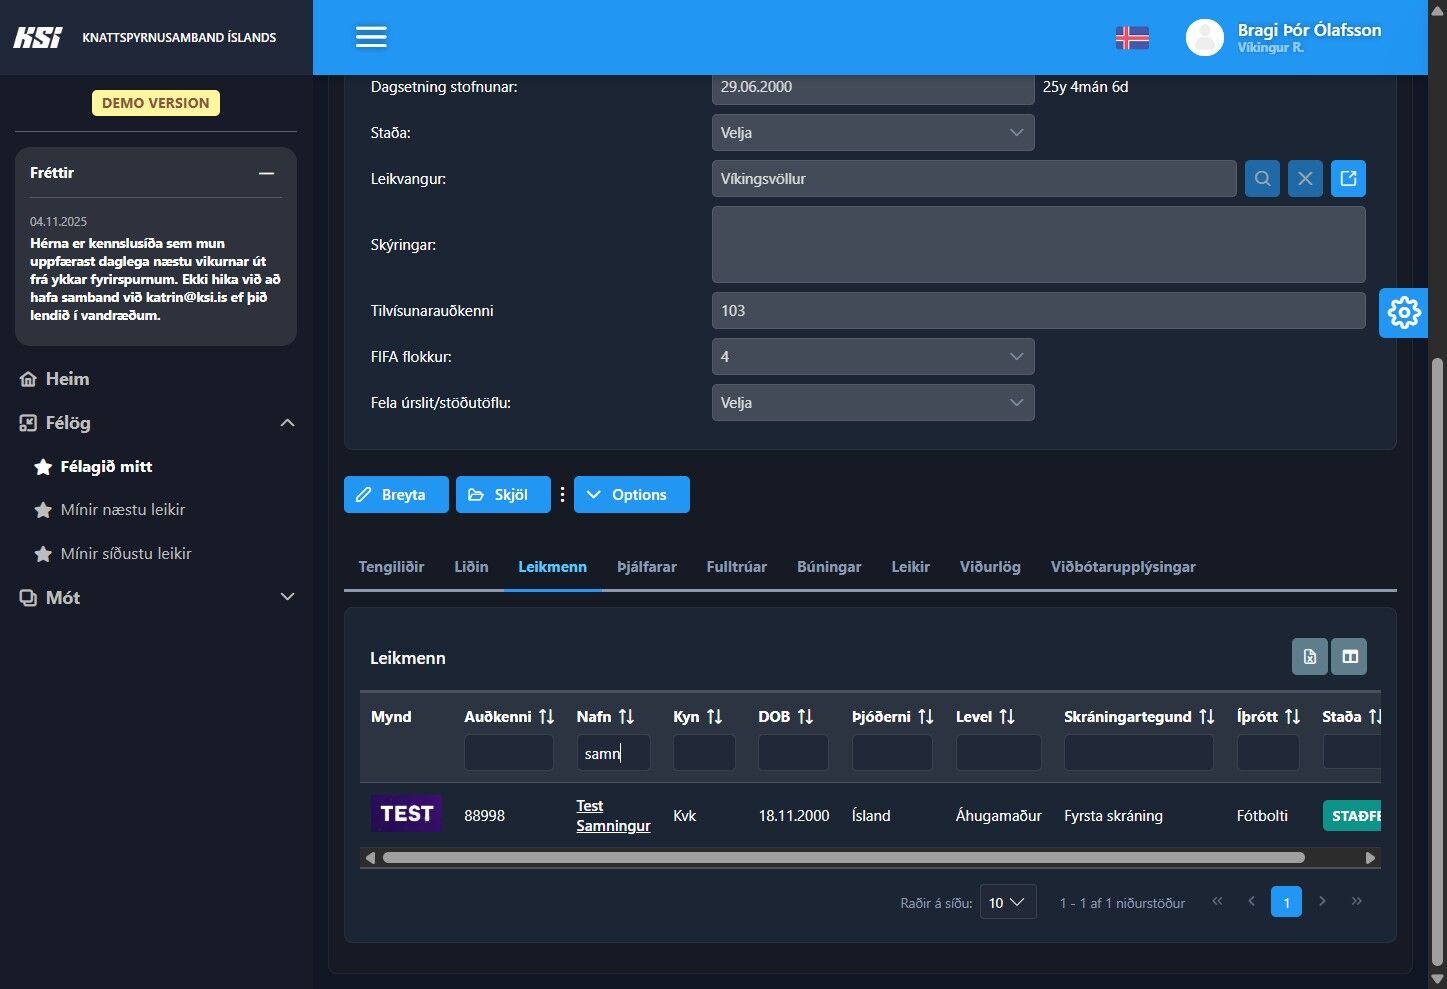Open the hamburger navigation menu

pyautogui.click(x=371, y=37)
